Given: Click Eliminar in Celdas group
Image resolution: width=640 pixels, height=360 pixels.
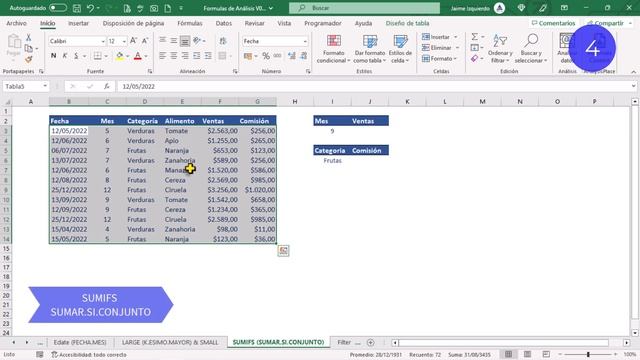Looking at the screenshot, I should (x=440, y=48).
